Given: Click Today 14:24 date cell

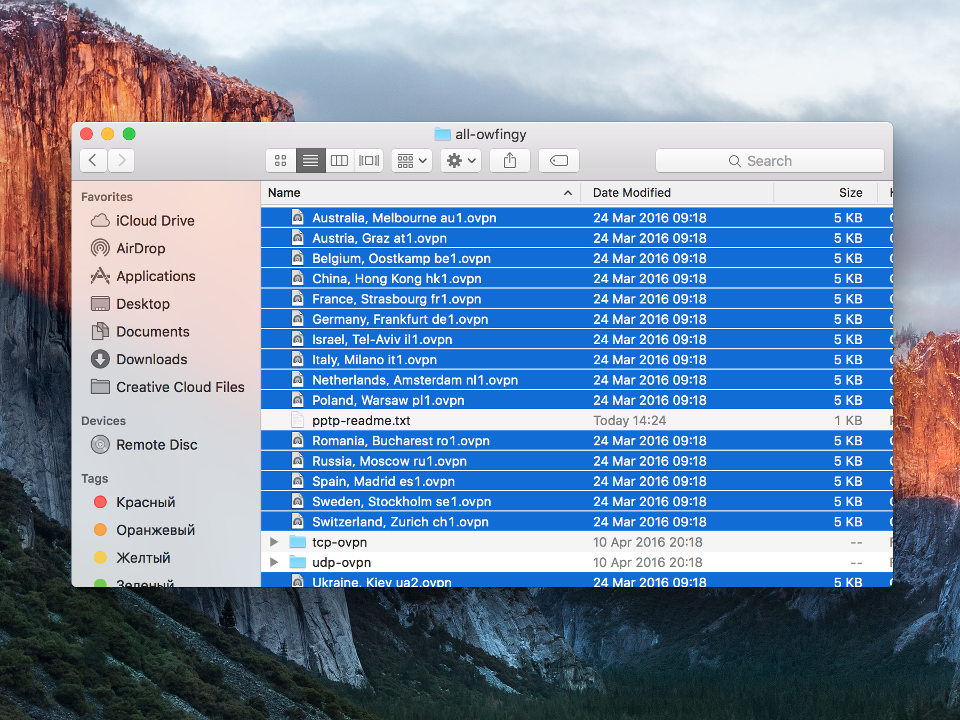Looking at the screenshot, I should (629, 421).
